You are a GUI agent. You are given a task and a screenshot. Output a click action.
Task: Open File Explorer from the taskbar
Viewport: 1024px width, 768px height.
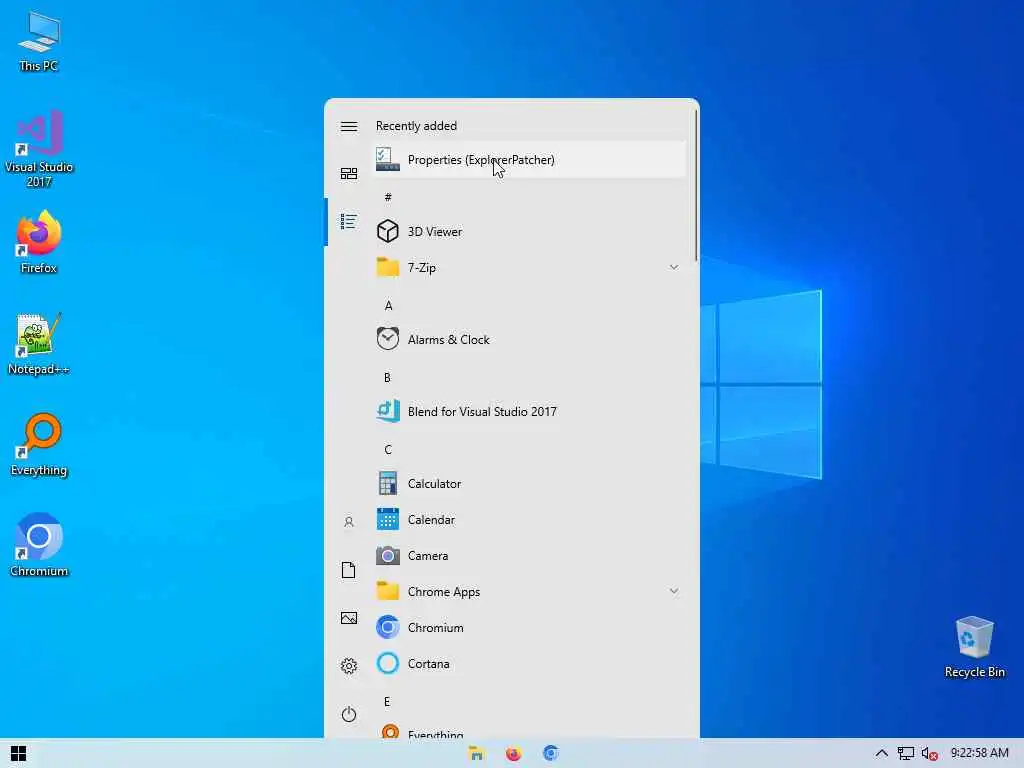click(476, 754)
